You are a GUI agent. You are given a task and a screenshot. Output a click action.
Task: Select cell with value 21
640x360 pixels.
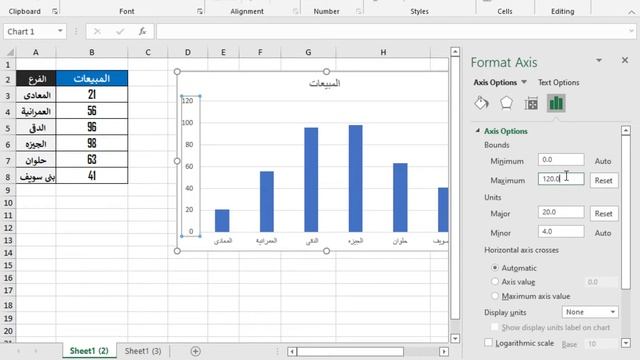click(92, 95)
